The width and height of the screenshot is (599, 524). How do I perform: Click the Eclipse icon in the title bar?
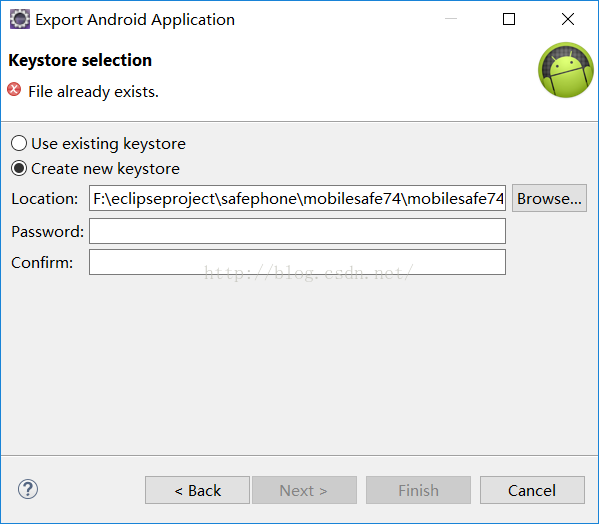coord(19,19)
